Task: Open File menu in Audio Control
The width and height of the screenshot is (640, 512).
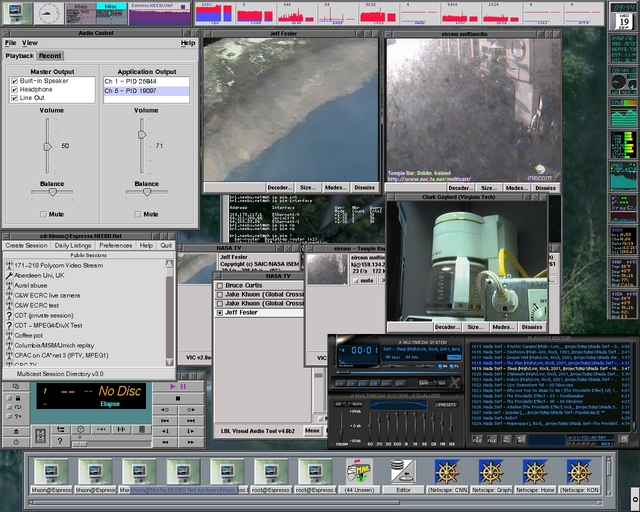Action: (x=11, y=43)
